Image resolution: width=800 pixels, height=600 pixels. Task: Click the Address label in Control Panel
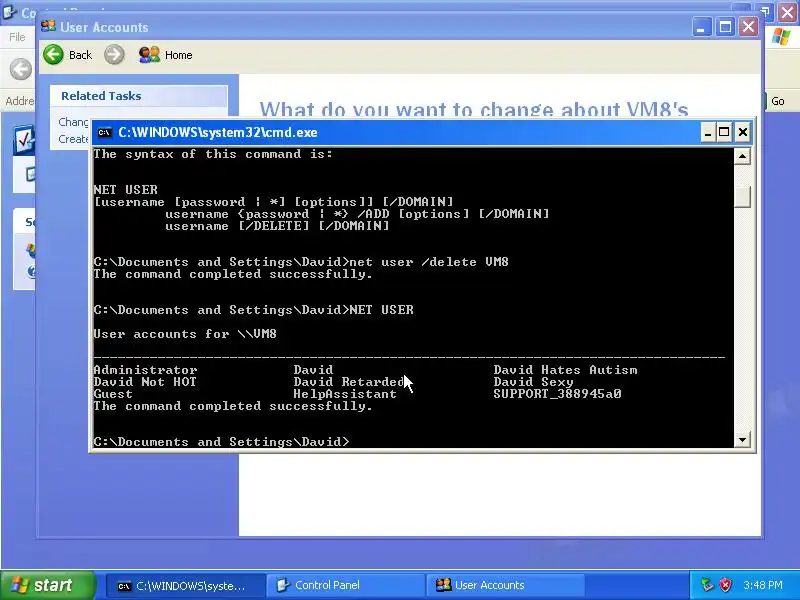point(19,101)
